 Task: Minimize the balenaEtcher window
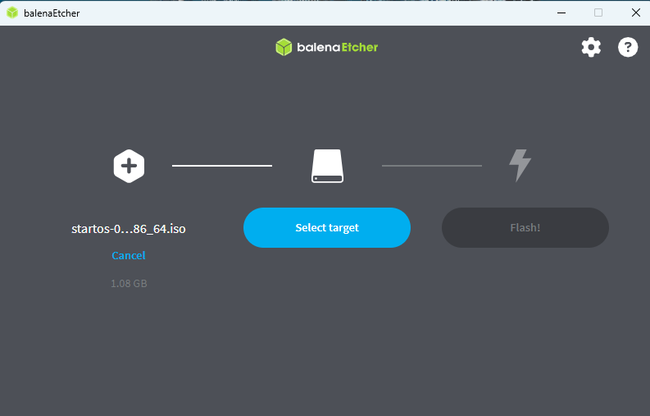pyautogui.click(x=561, y=13)
